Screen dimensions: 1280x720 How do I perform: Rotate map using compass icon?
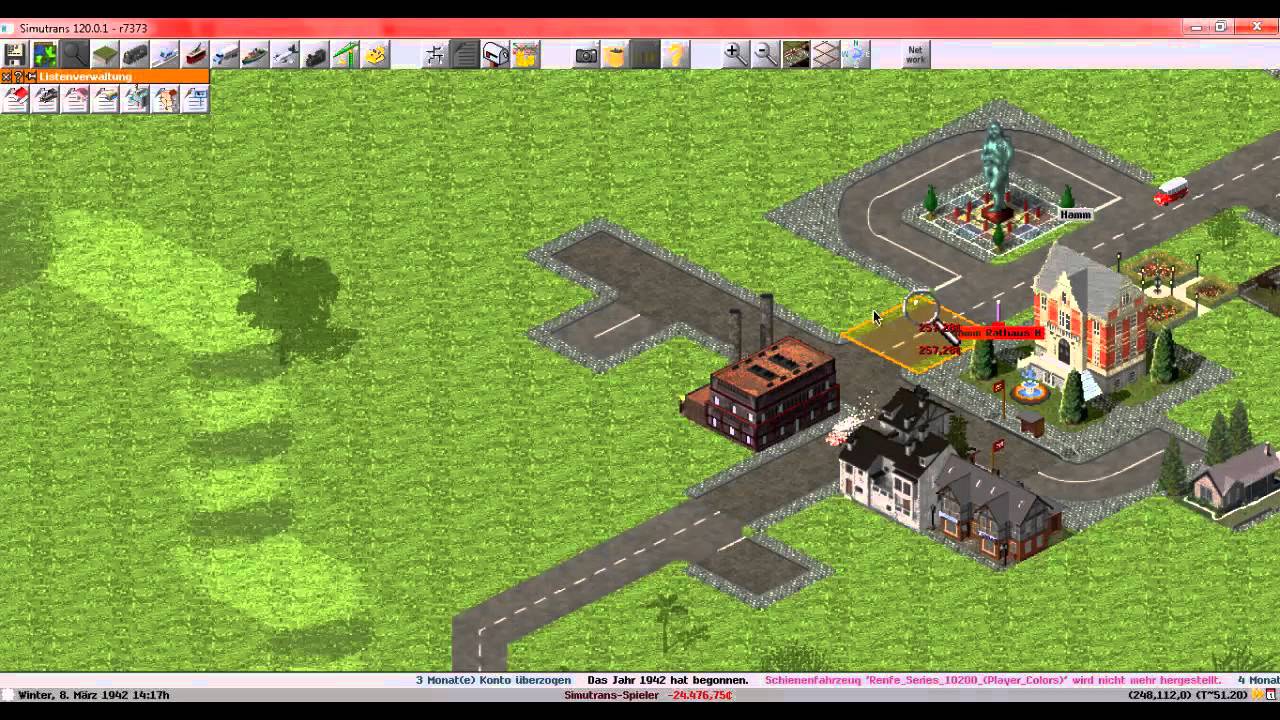tap(855, 54)
